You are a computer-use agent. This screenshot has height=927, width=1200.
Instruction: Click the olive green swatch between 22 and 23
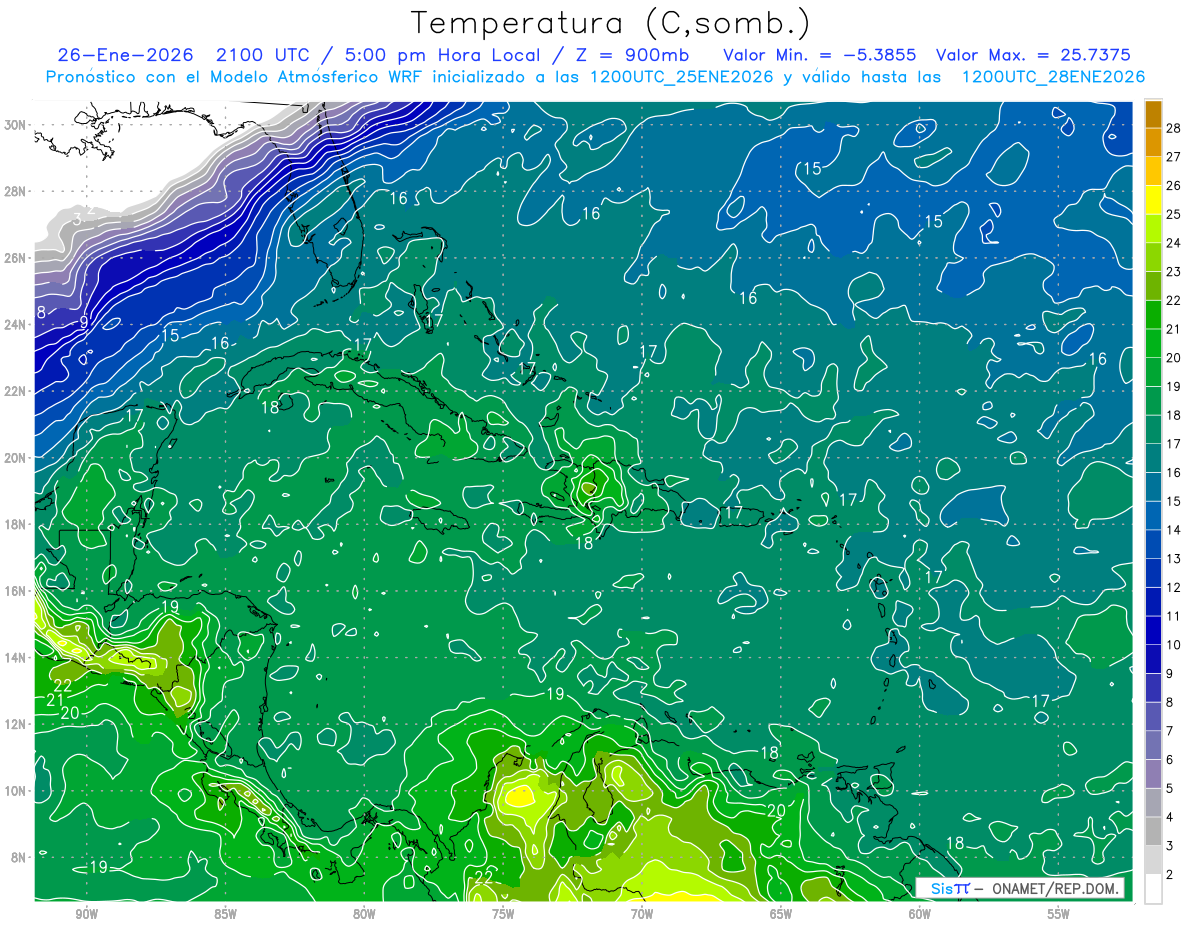coord(1153,285)
